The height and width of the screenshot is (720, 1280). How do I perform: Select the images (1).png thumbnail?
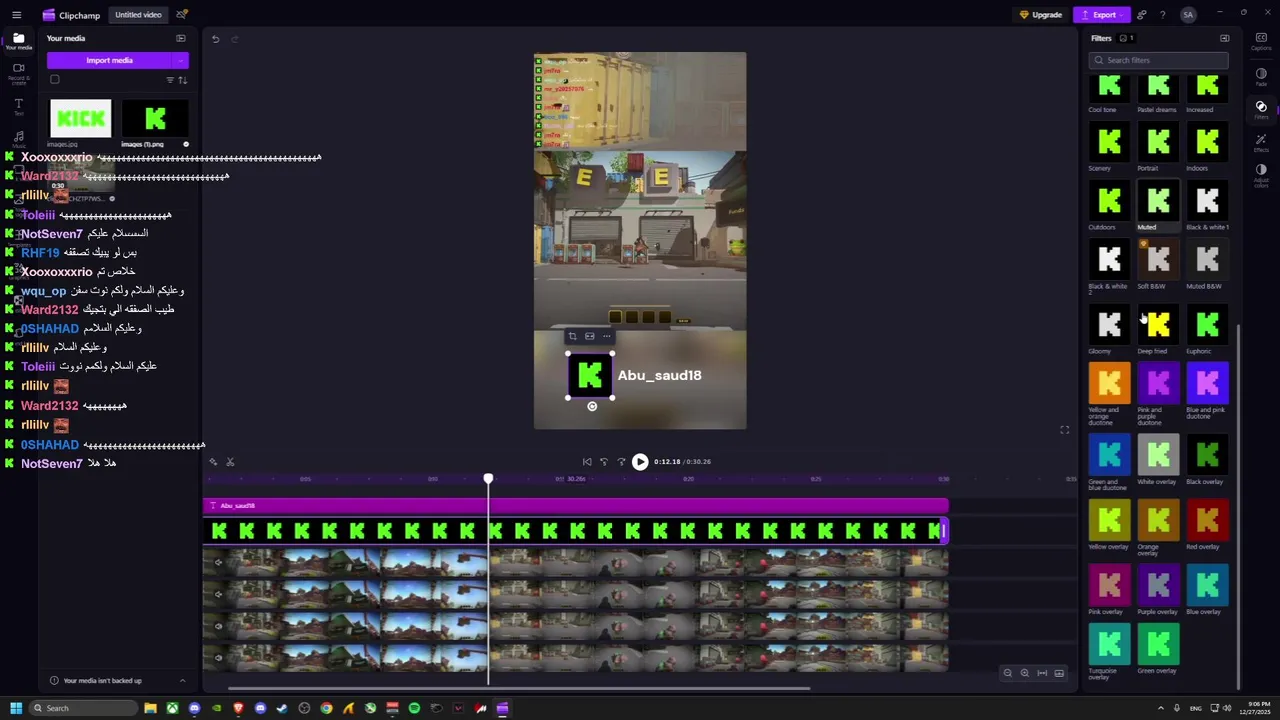click(x=155, y=119)
